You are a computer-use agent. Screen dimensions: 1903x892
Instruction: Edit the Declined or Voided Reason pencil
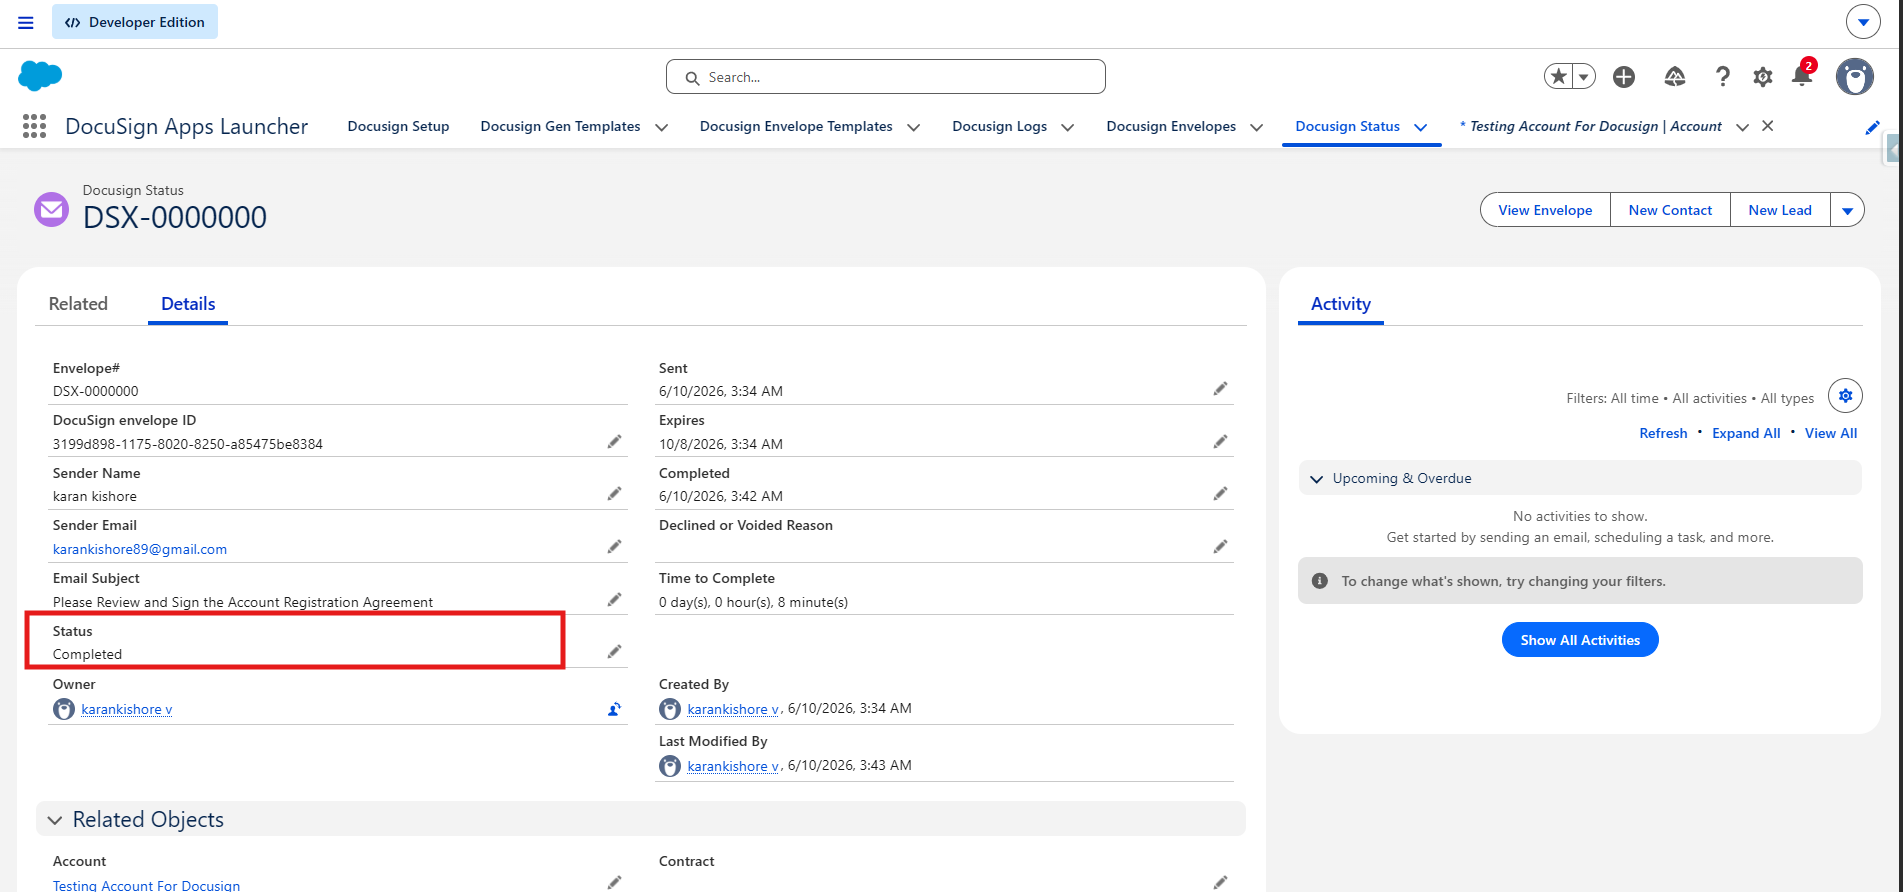(x=1220, y=547)
